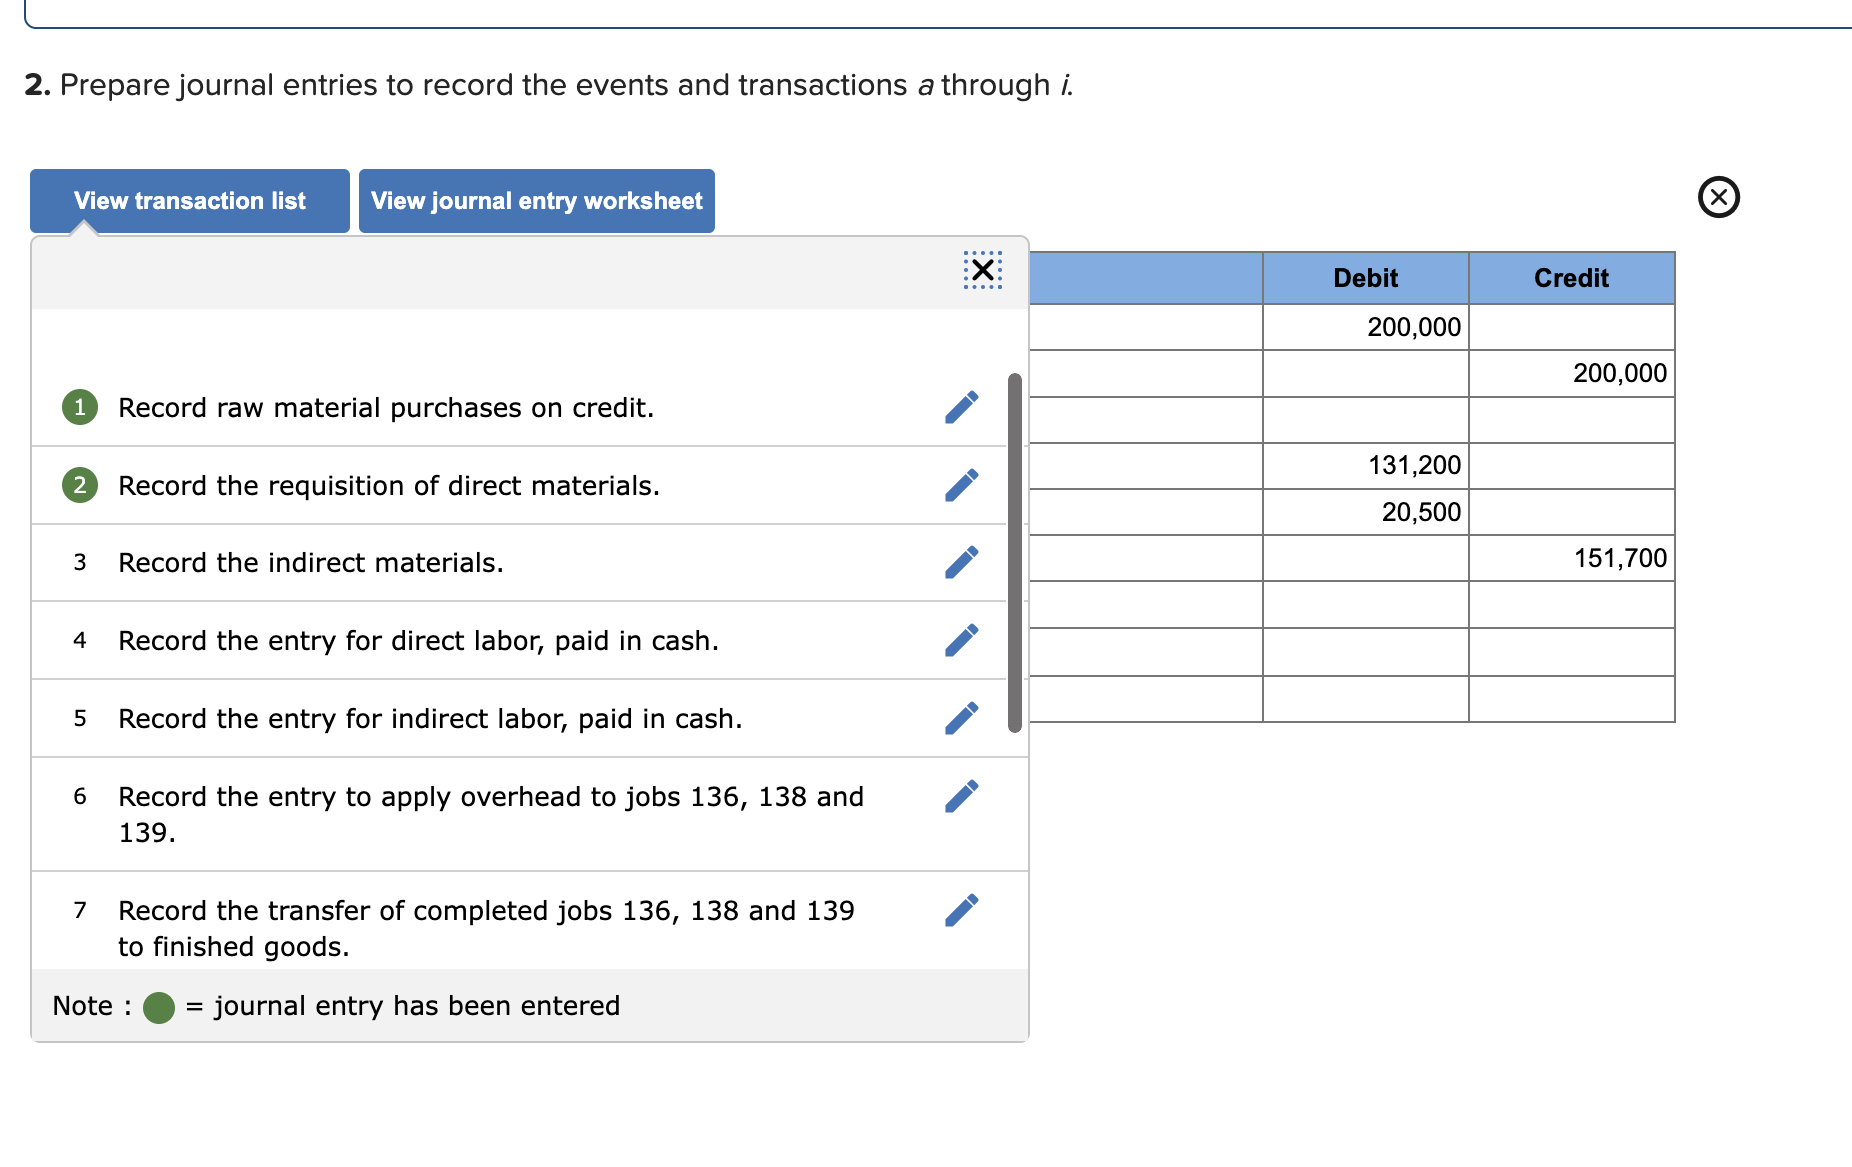Open pencil editor for direct materials requisition
Image resolution: width=1852 pixels, height=1167 pixels.
pyautogui.click(x=961, y=485)
